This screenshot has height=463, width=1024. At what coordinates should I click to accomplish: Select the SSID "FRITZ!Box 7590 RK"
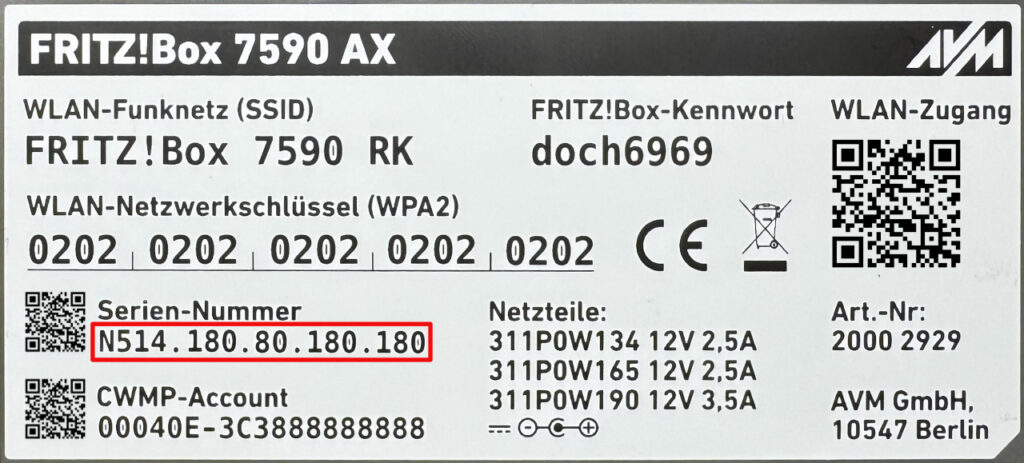[x=219, y=152]
